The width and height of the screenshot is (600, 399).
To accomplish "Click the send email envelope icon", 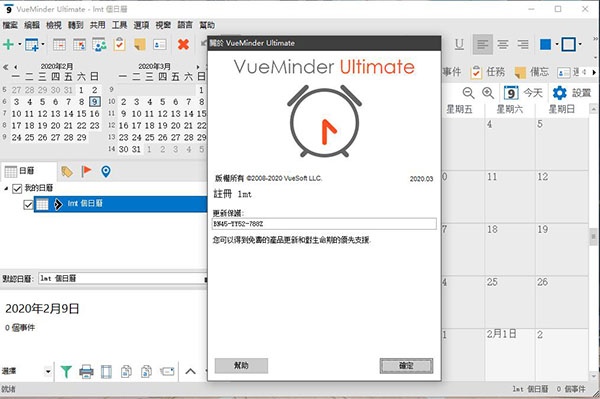I will pyautogui.click(x=167, y=371).
